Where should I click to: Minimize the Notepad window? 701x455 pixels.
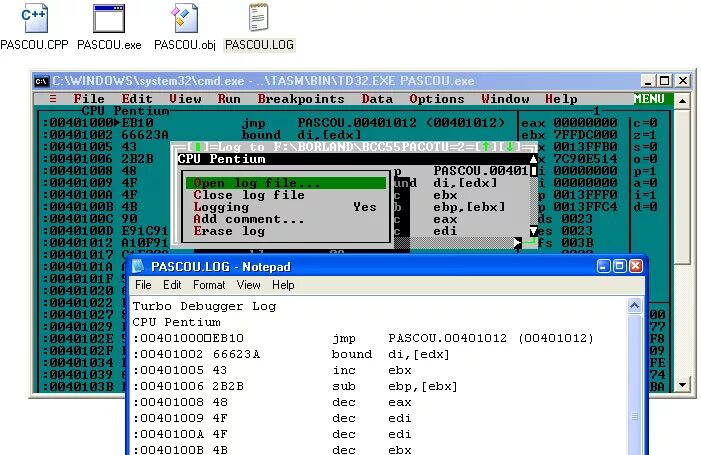[x=603, y=266]
